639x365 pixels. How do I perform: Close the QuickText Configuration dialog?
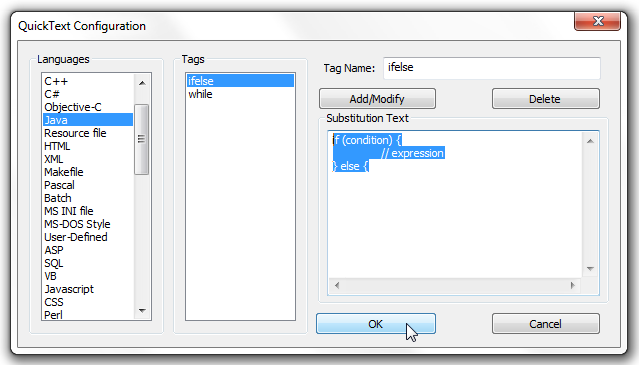click(x=597, y=21)
